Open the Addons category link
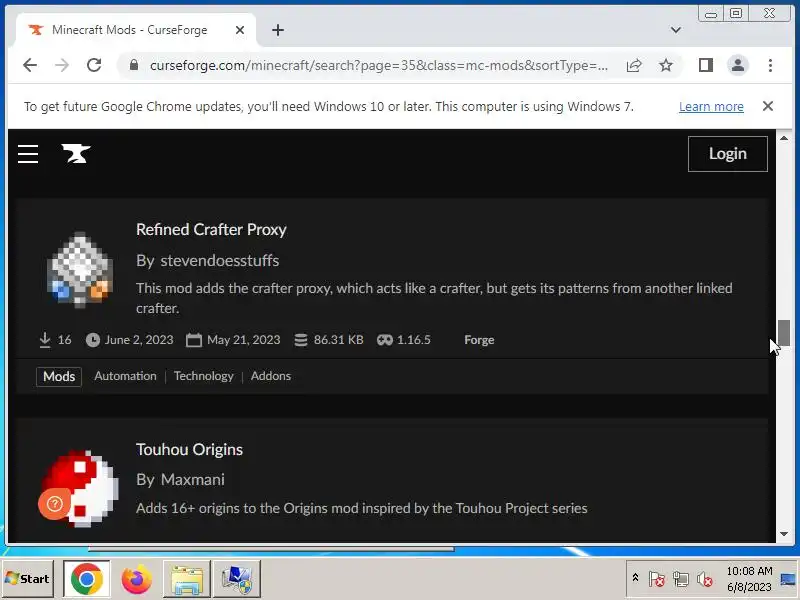Viewport: 800px width, 600px height. click(271, 376)
